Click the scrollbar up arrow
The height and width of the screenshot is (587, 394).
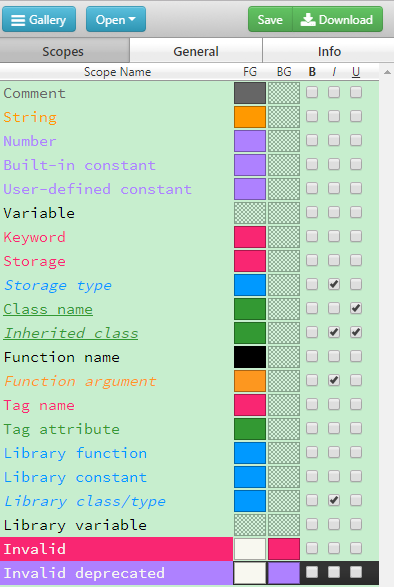click(x=388, y=72)
